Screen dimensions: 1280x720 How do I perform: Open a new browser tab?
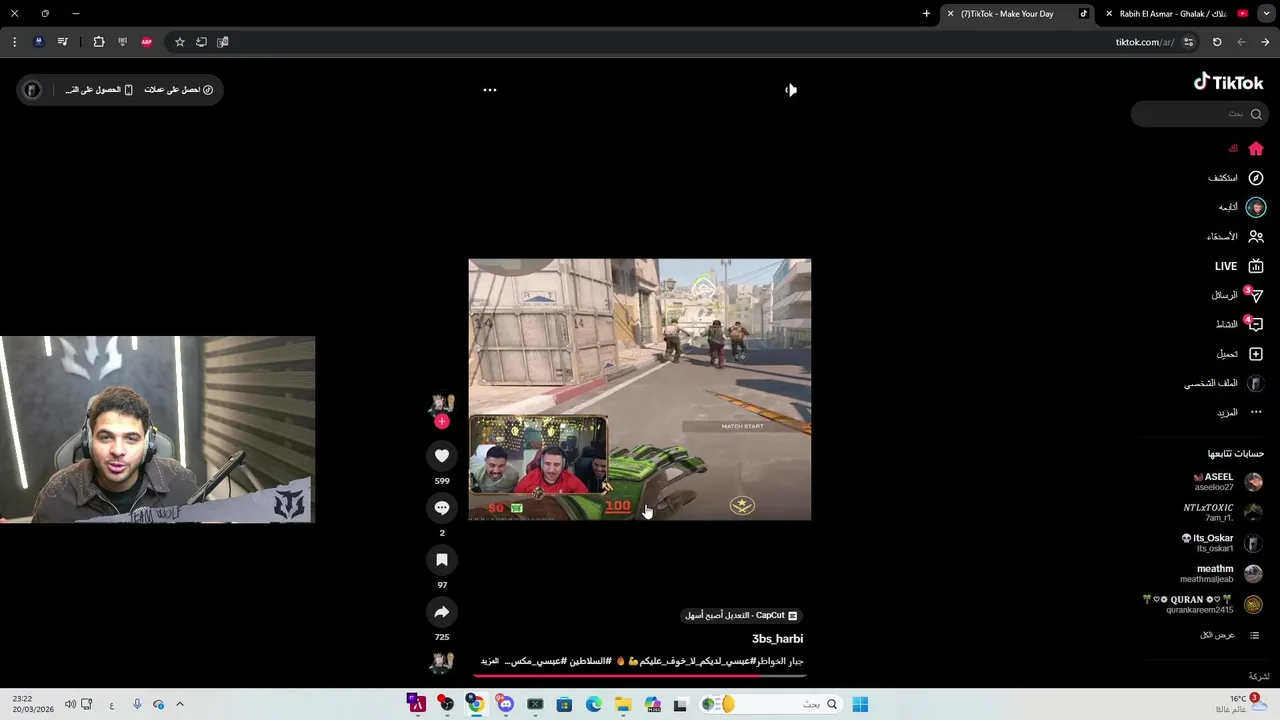point(926,14)
